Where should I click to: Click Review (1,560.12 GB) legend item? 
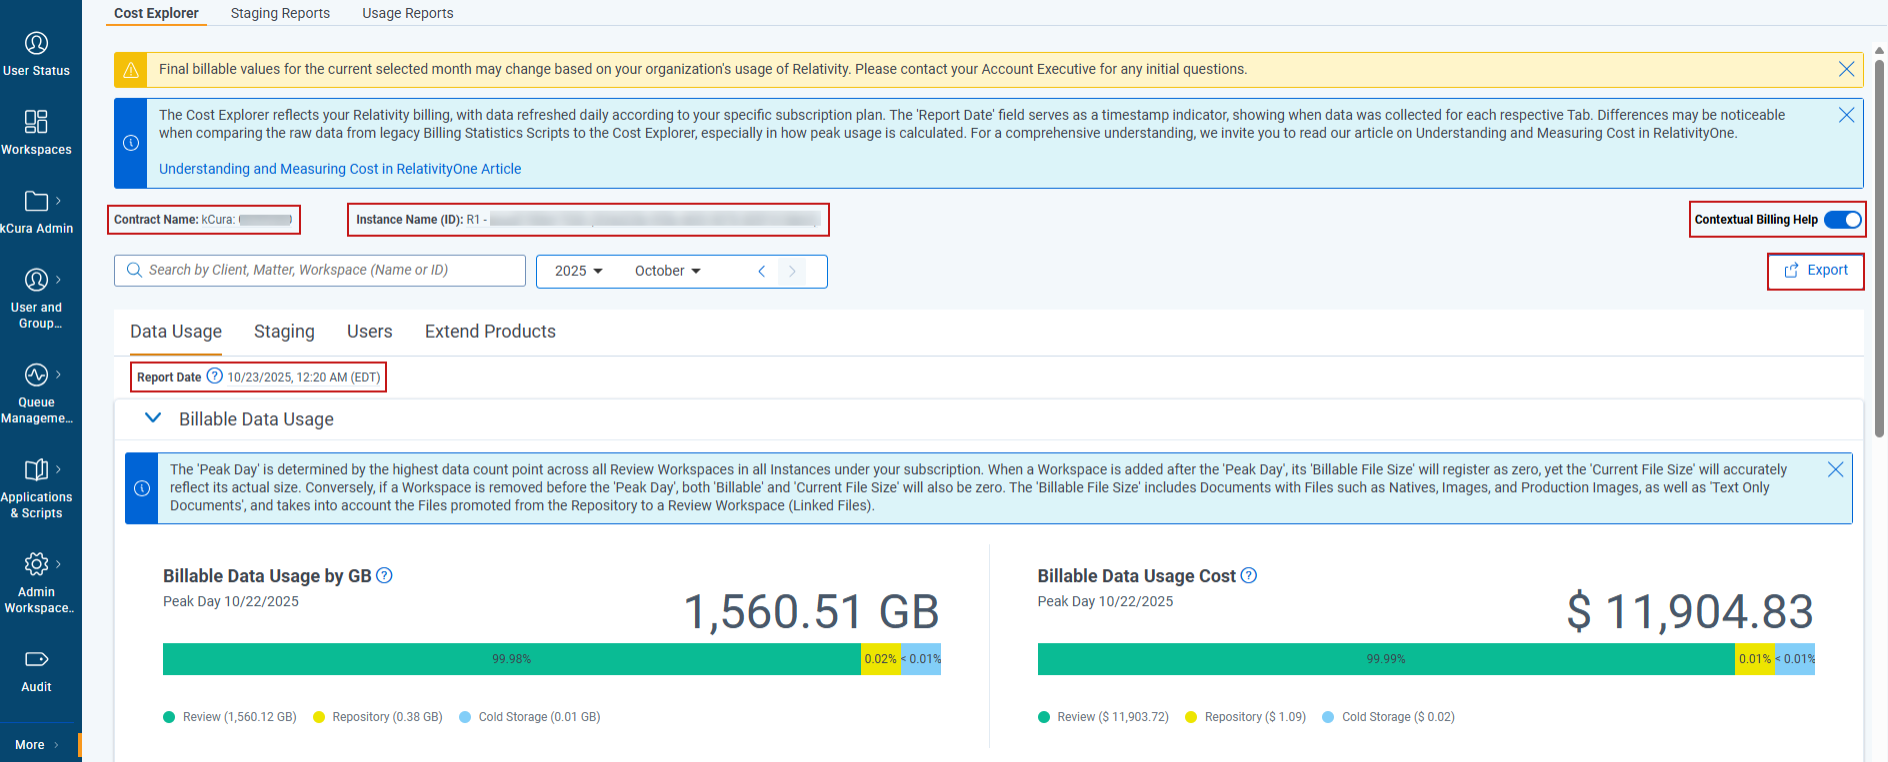(230, 717)
